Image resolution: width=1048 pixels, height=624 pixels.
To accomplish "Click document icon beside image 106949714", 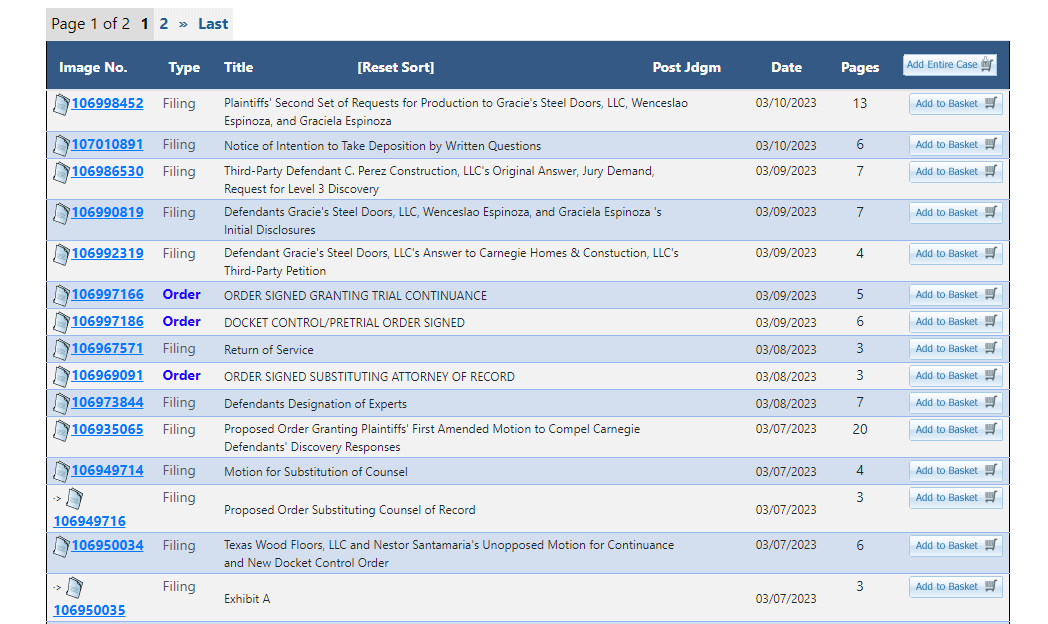I will (61, 471).
